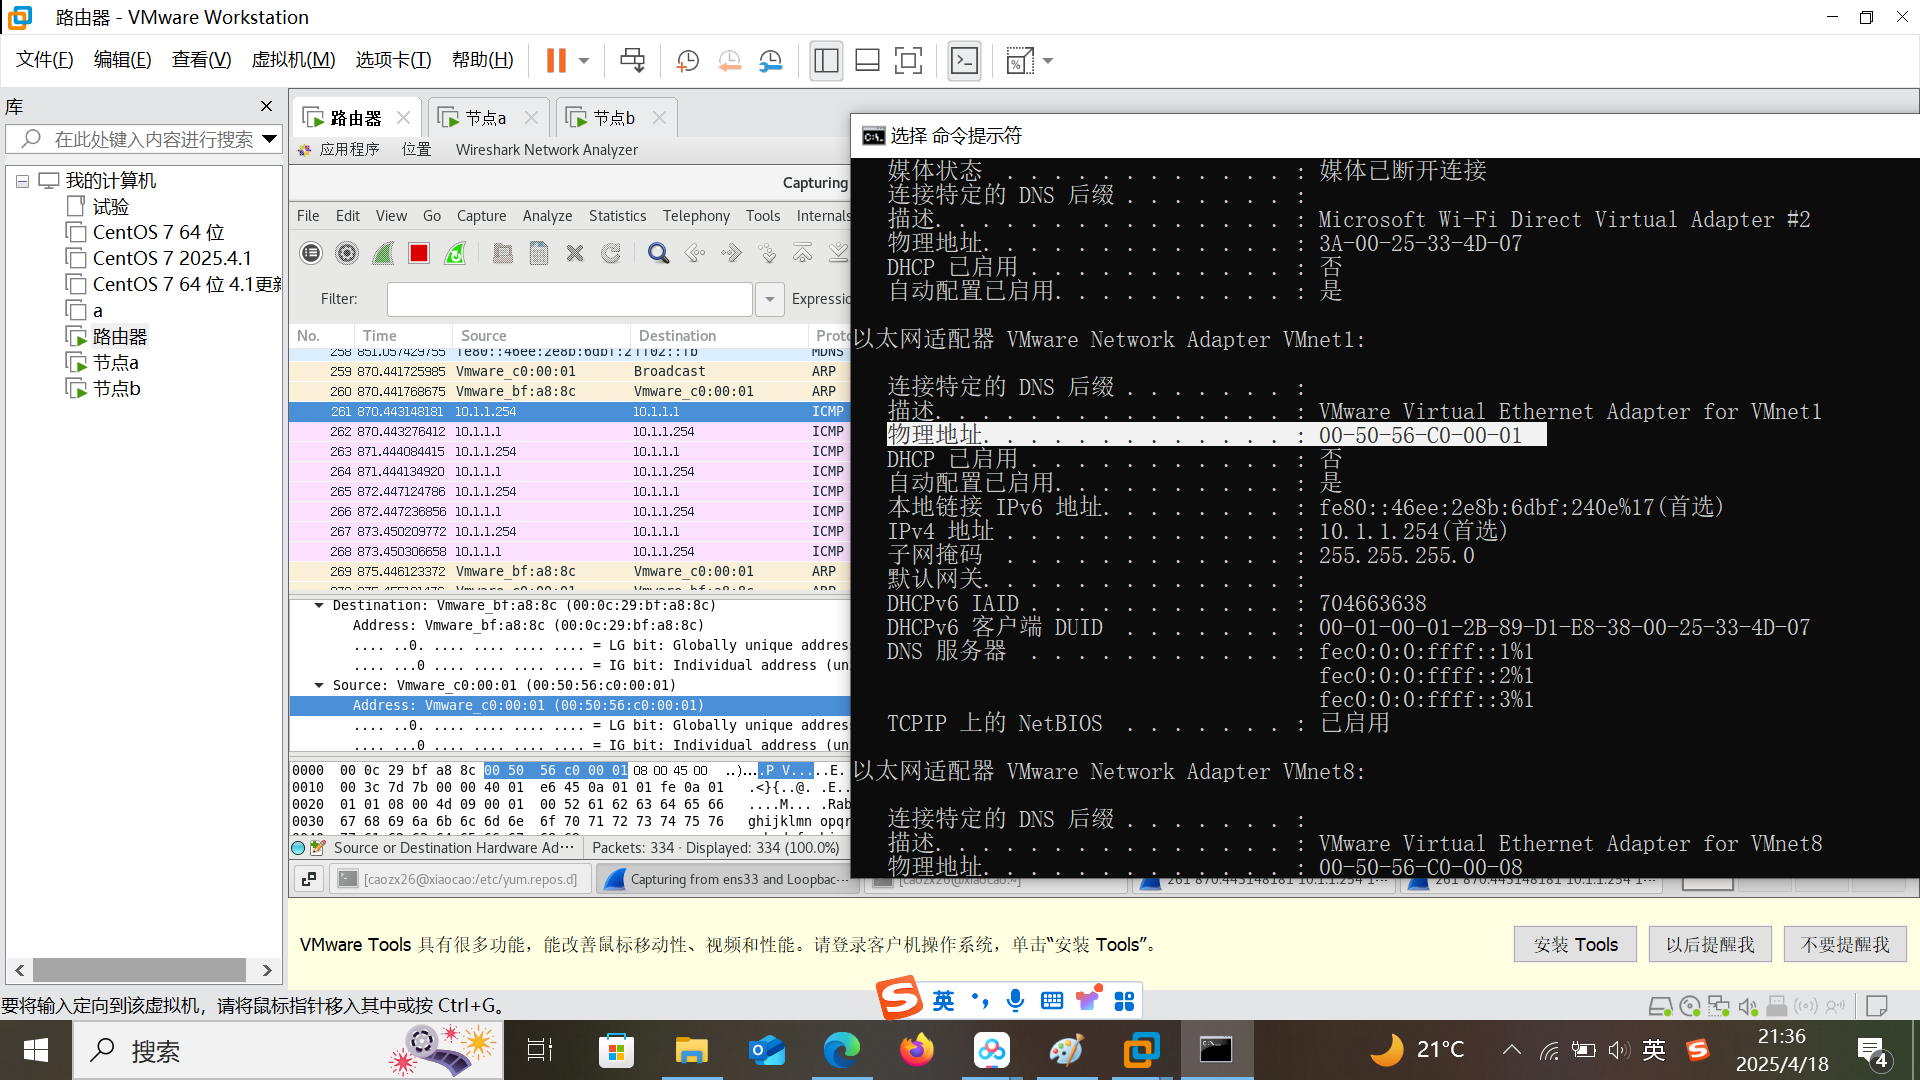Open VMware snapshot manager icon
The image size is (1920, 1080).
[x=770, y=61]
